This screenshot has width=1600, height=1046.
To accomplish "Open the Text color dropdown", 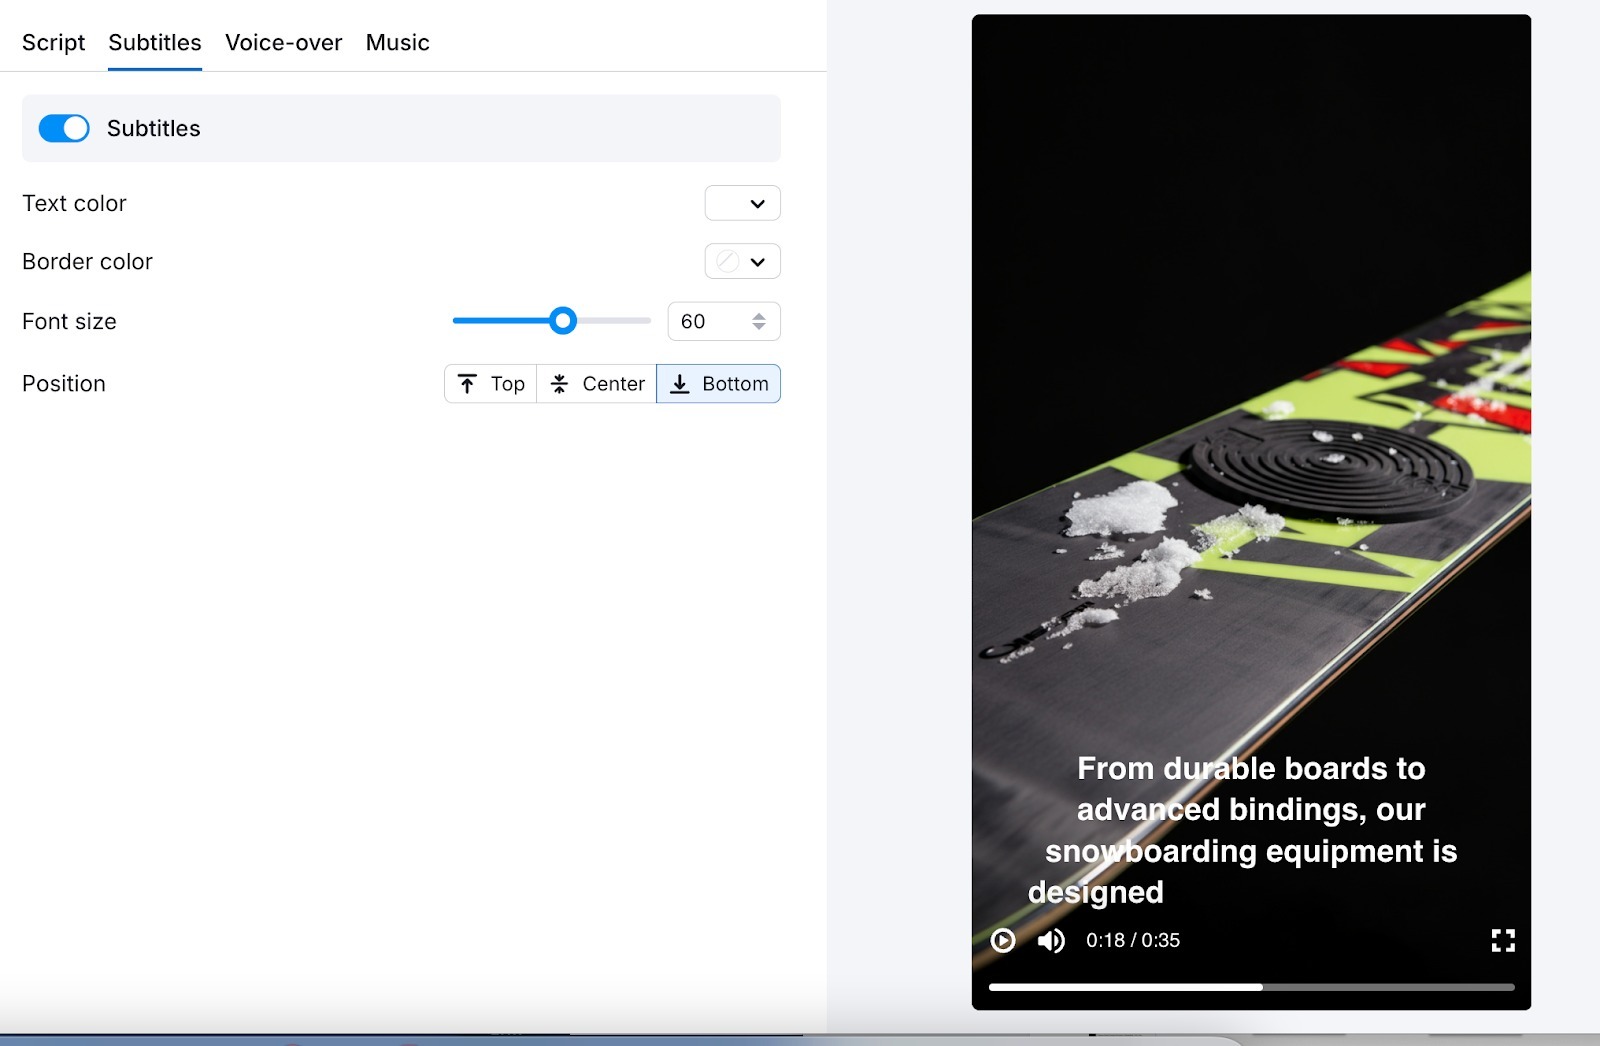I will pos(743,203).
